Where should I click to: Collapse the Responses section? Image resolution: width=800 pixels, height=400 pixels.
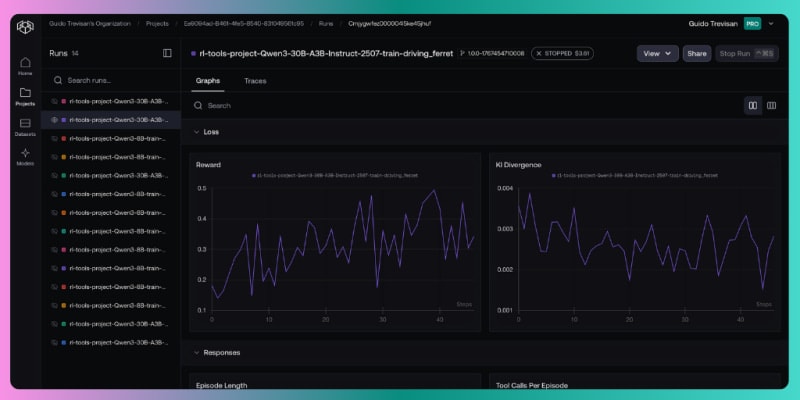[196, 353]
